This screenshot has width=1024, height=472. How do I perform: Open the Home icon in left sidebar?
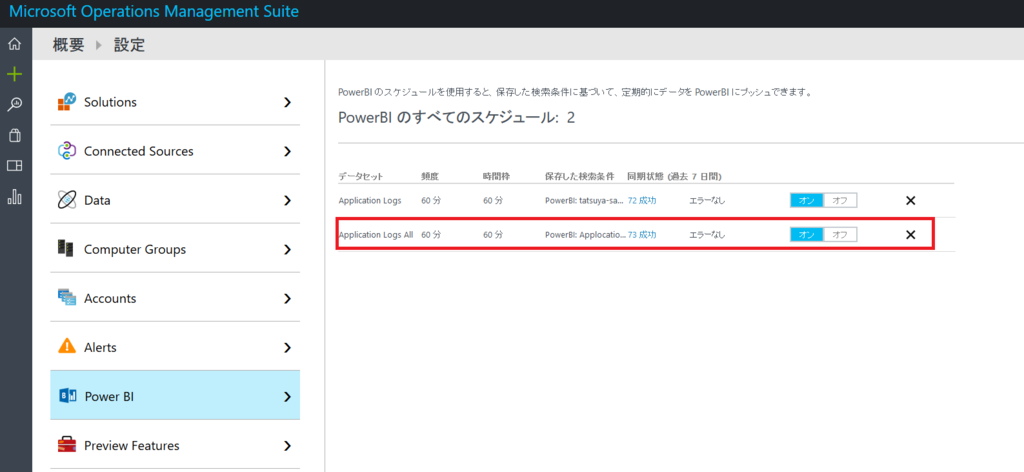point(14,44)
